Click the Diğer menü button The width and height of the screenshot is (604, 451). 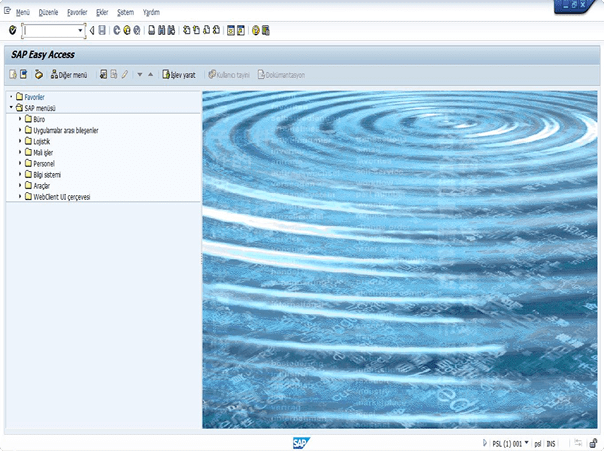(x=69, y=75)
